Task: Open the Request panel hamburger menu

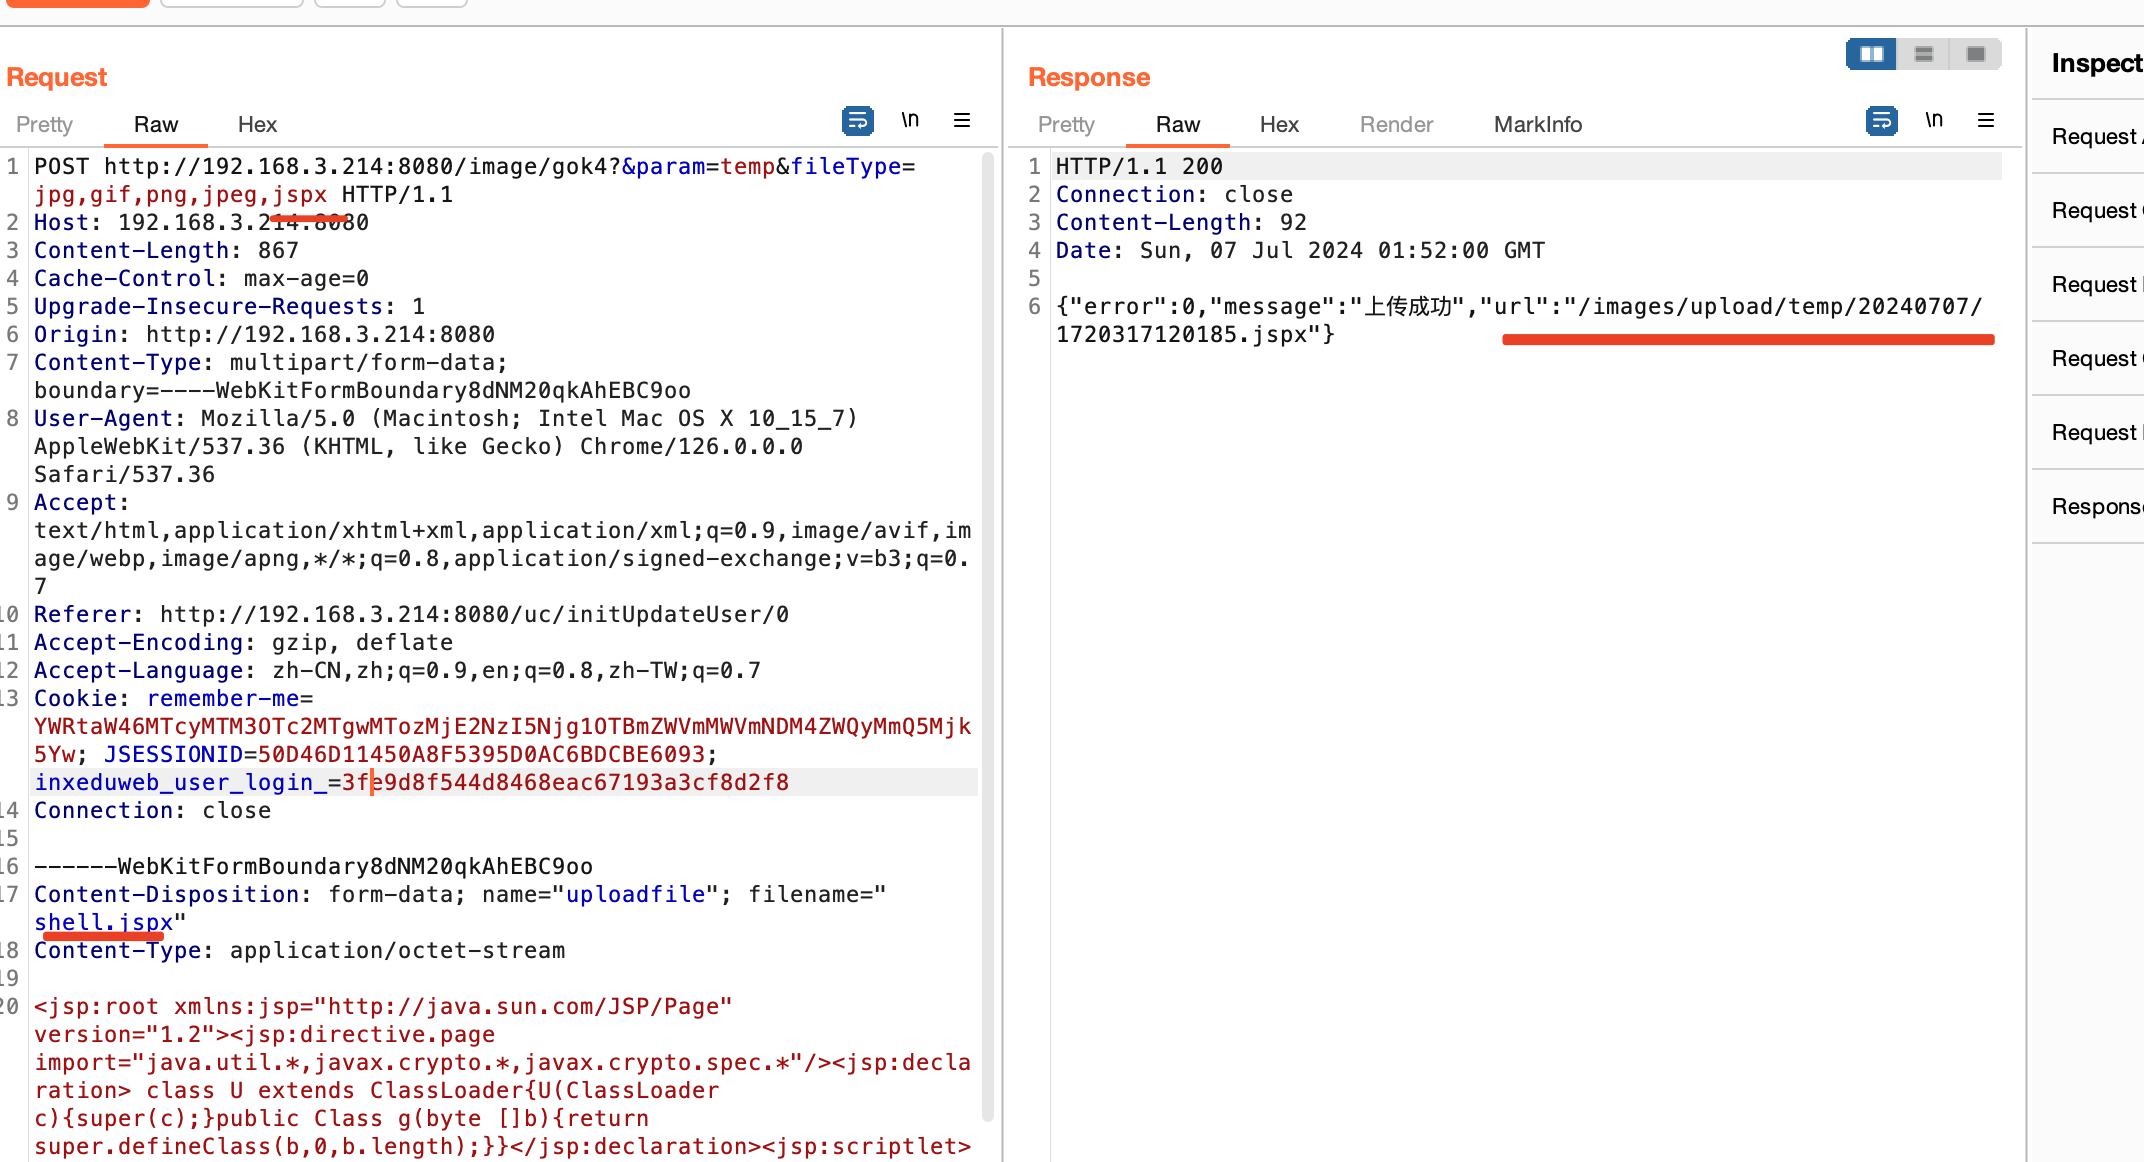Action: (x=962, y=121)
